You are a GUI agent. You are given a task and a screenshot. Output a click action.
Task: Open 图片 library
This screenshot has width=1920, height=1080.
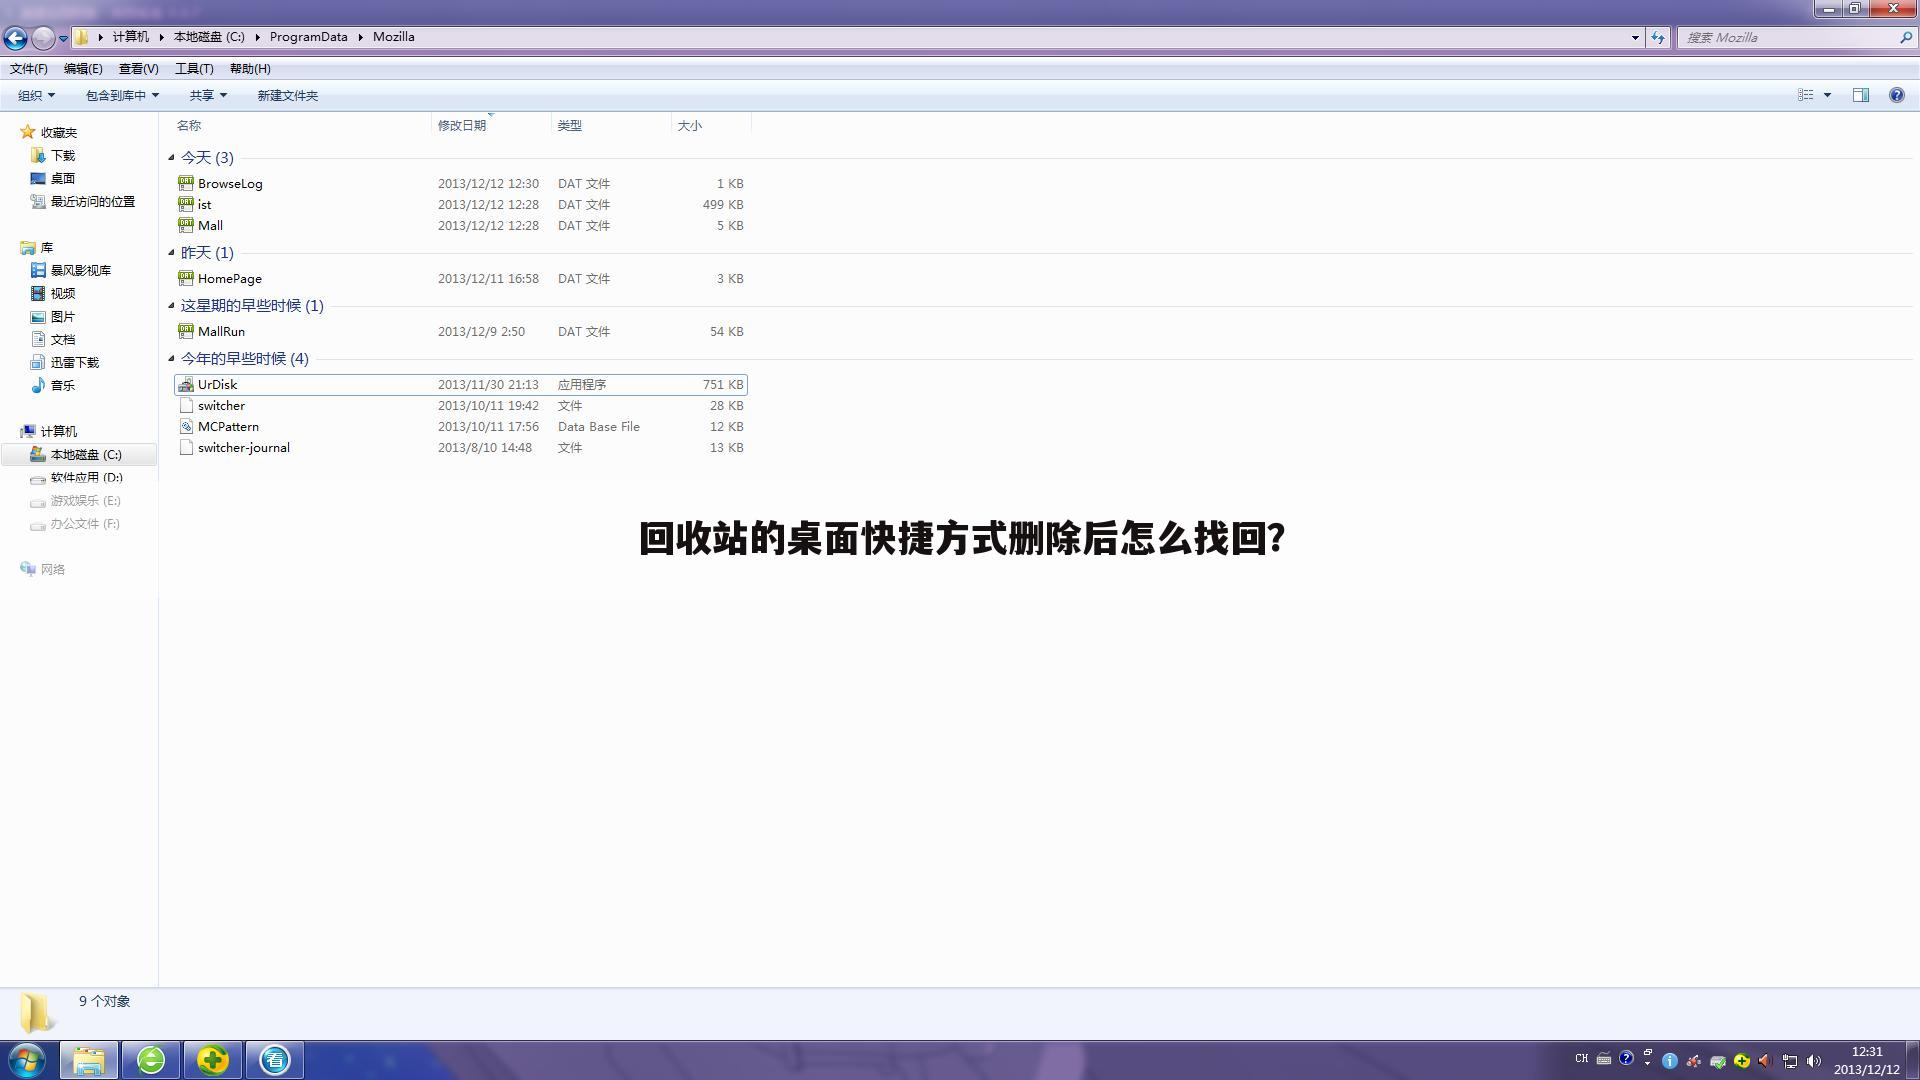(x=63, y=316)
